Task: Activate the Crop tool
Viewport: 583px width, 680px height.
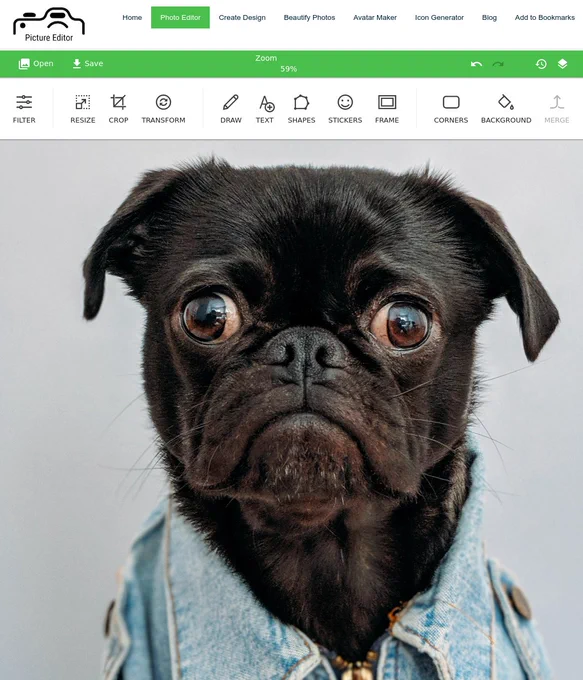Action: [x=118, y=109]
